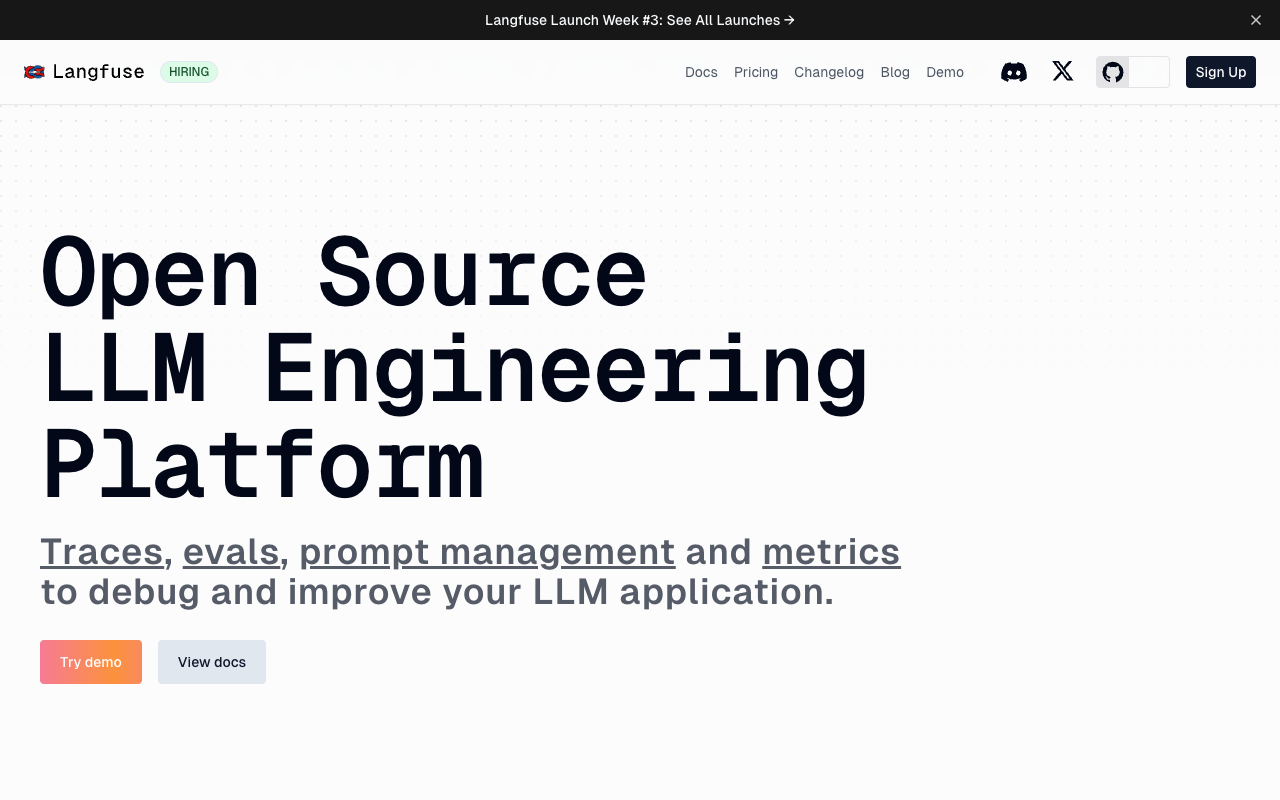This screenshot has width=1280, height=800.
Task: Follow the evals link
Action: 231,552
